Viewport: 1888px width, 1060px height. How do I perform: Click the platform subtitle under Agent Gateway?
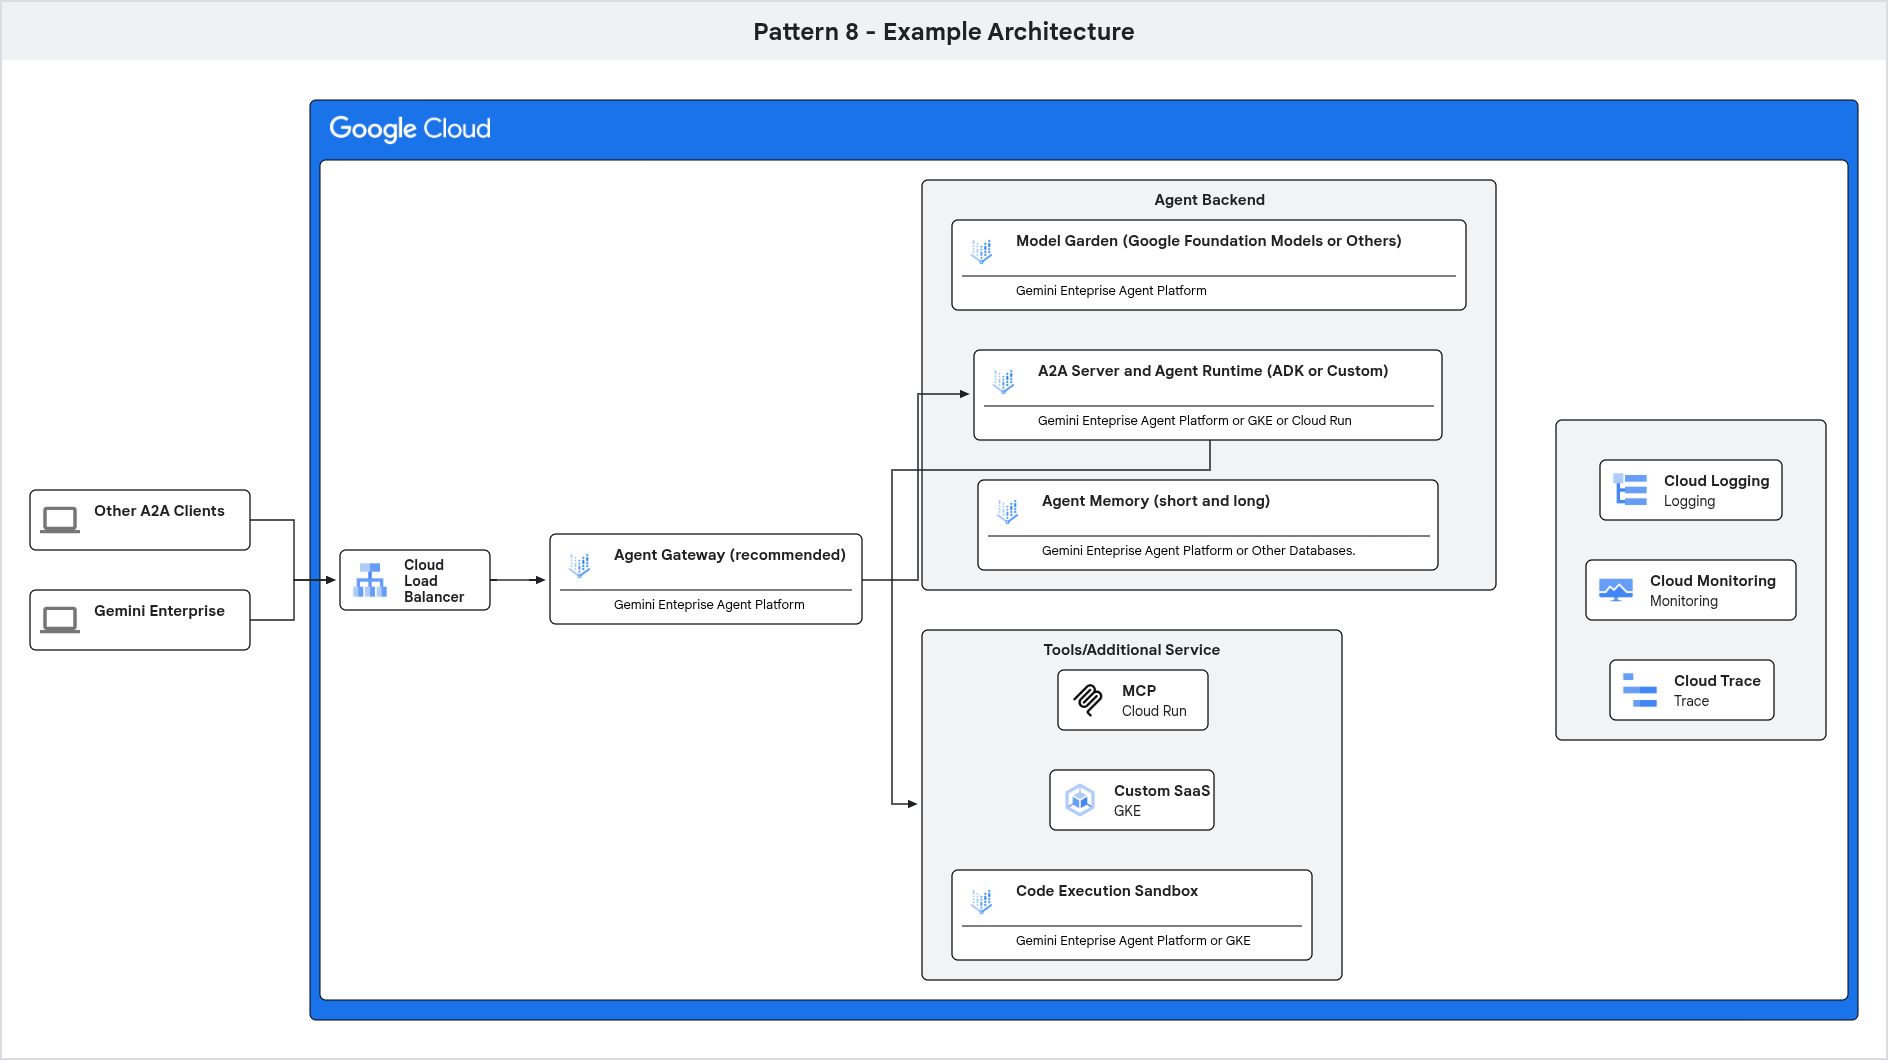coord(709,605)
